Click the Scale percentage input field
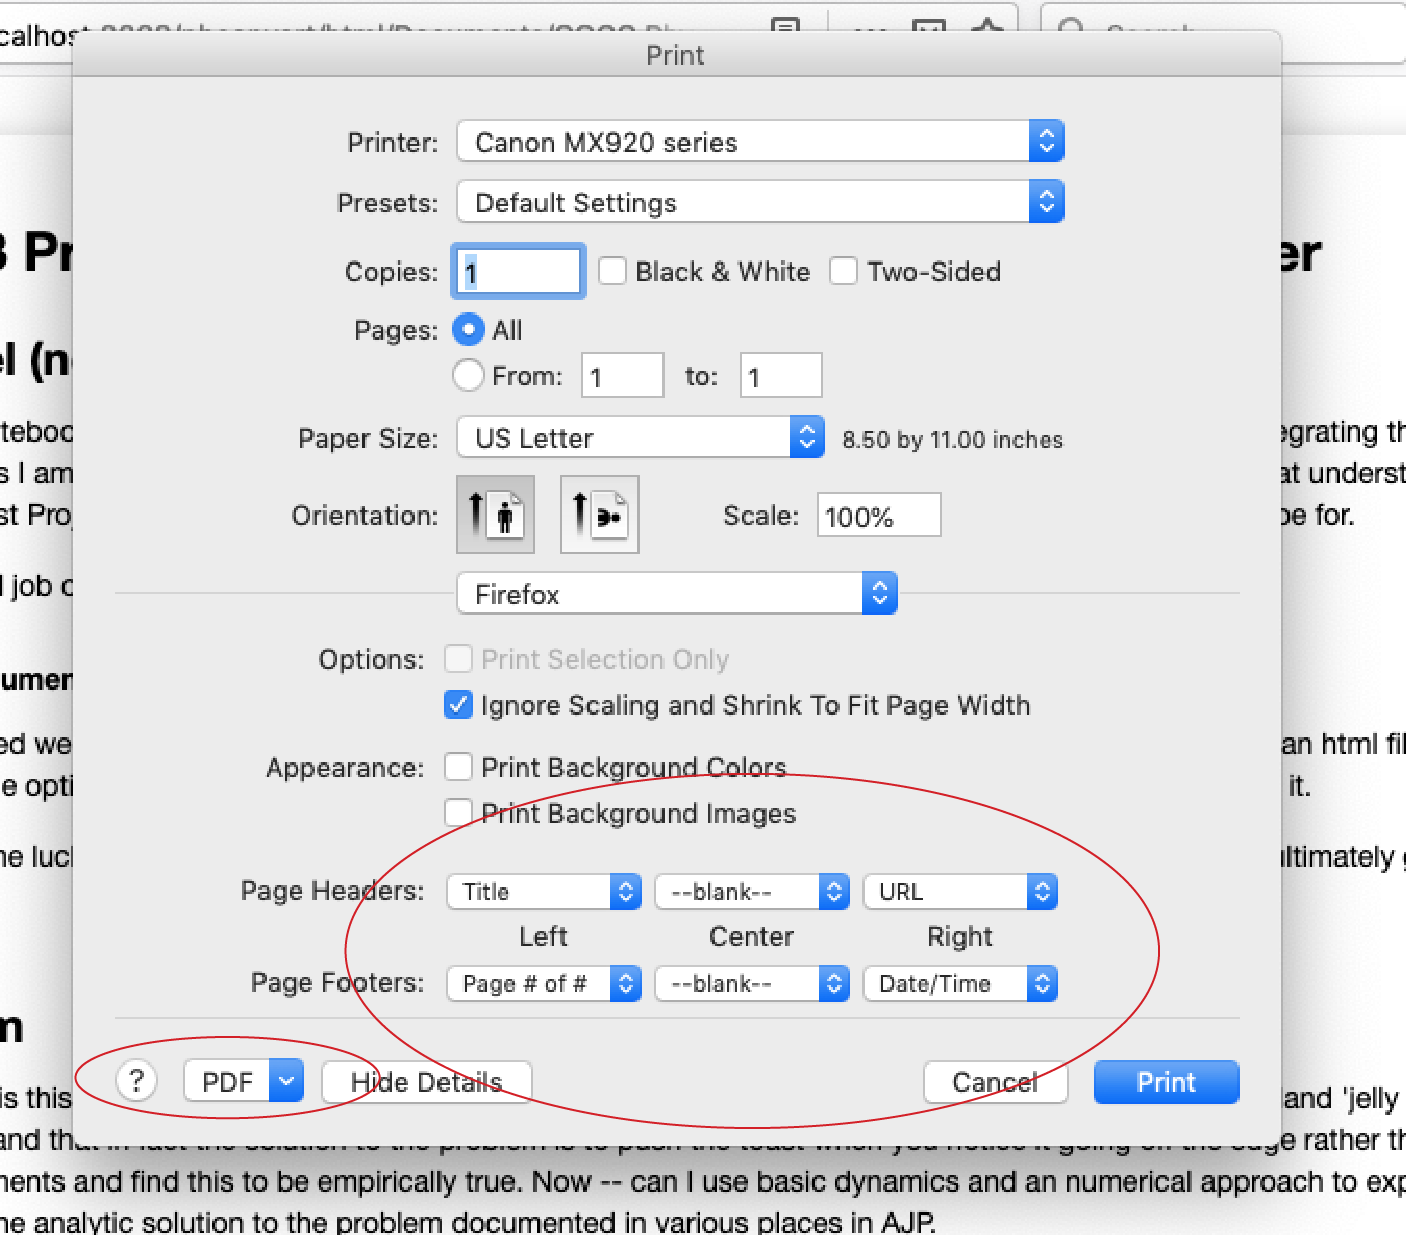Viewport: 1407px width, 1236px height. click(878, 516)
